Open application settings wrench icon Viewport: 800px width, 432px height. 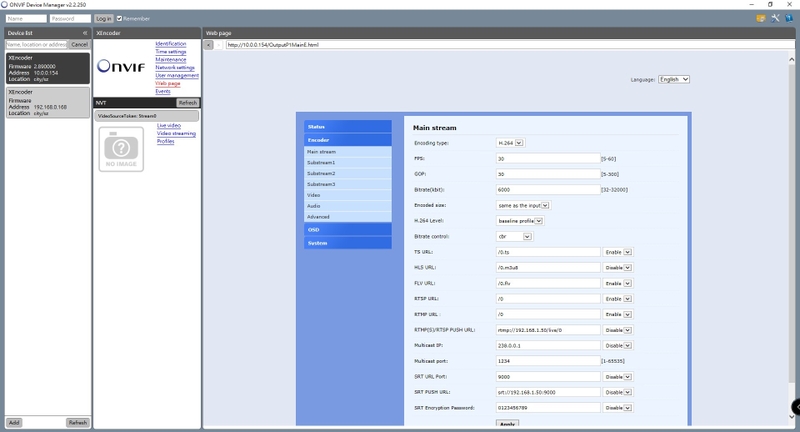pyautogui.click(x=775, y=18)
